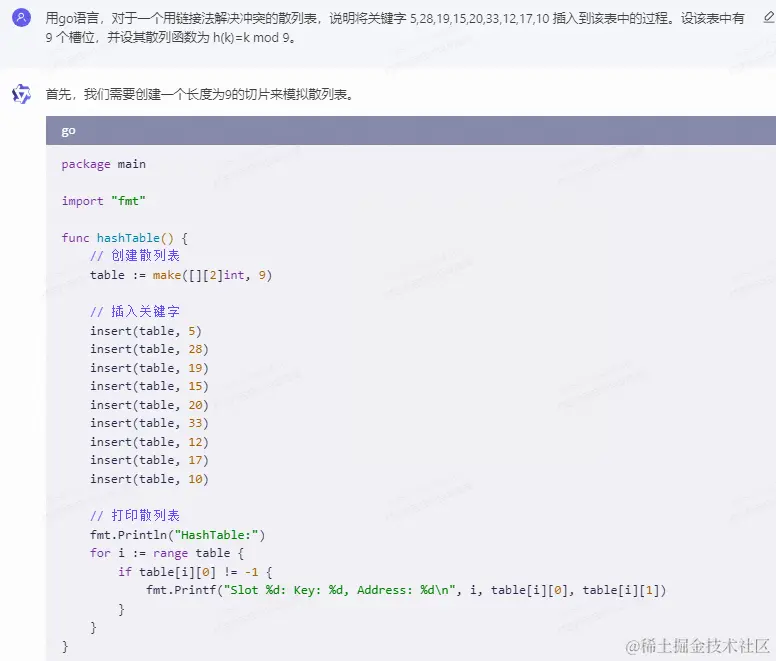Click the line 'insert(table, 17)'
Viewport: 776px width, 661px height.
point(149,461)
